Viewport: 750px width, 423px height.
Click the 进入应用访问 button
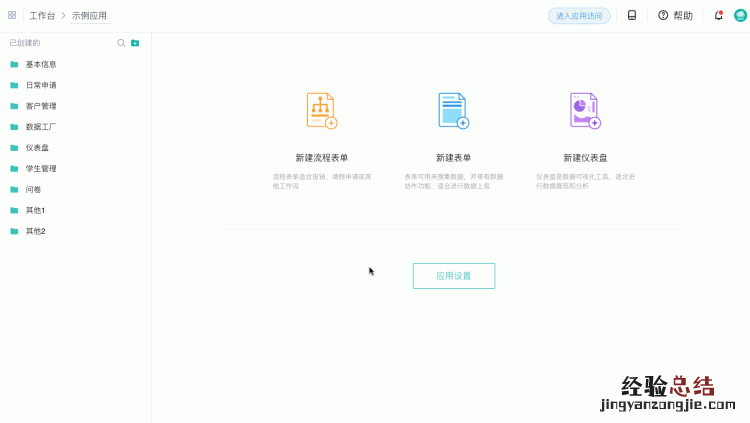tap(579, 16)
